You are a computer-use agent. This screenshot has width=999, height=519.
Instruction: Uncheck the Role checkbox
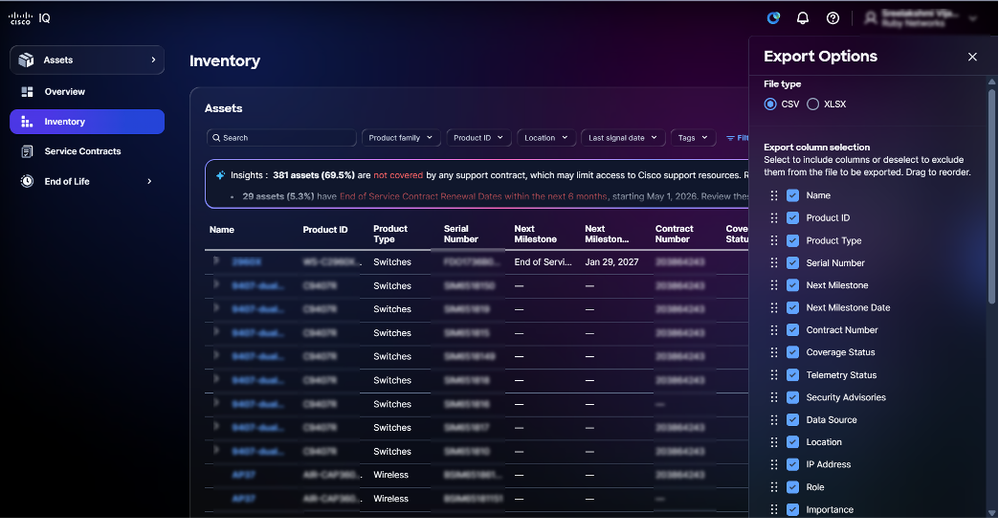pos(793,487)
